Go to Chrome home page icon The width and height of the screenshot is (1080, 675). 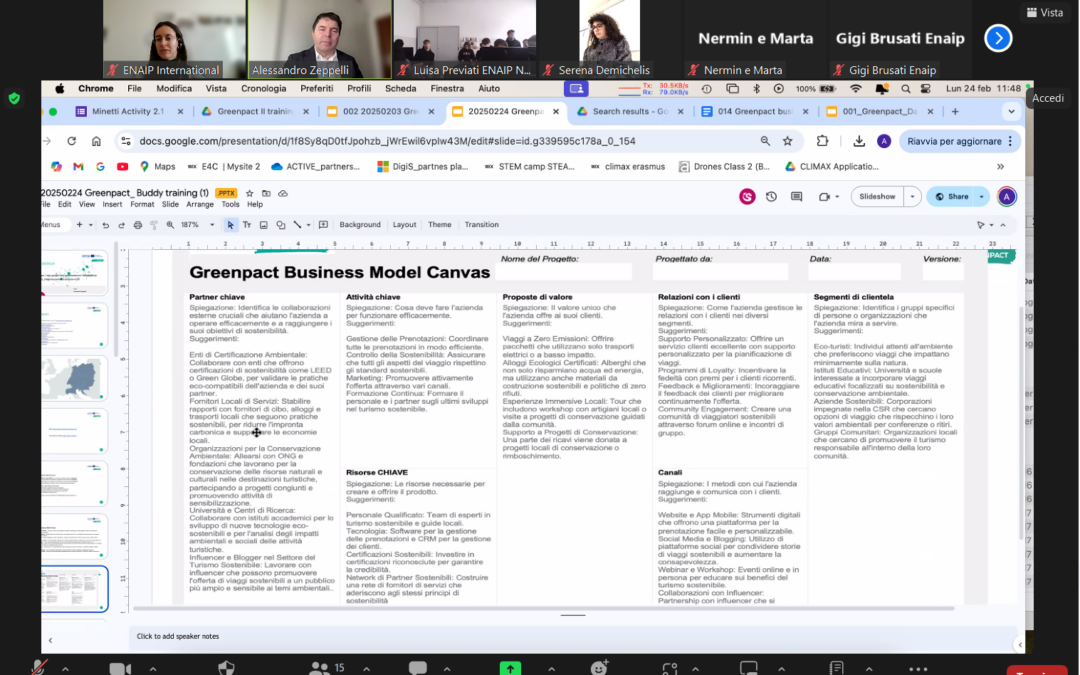point(96,141)
